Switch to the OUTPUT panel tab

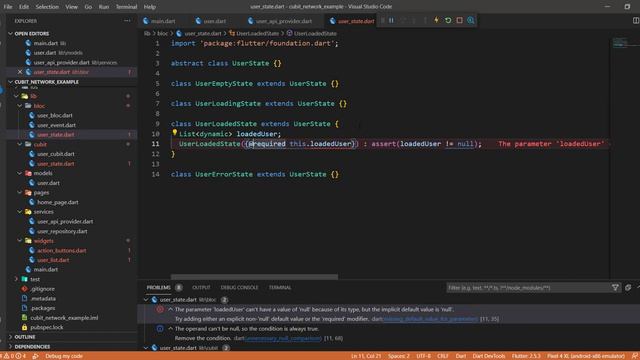[201, 287]
